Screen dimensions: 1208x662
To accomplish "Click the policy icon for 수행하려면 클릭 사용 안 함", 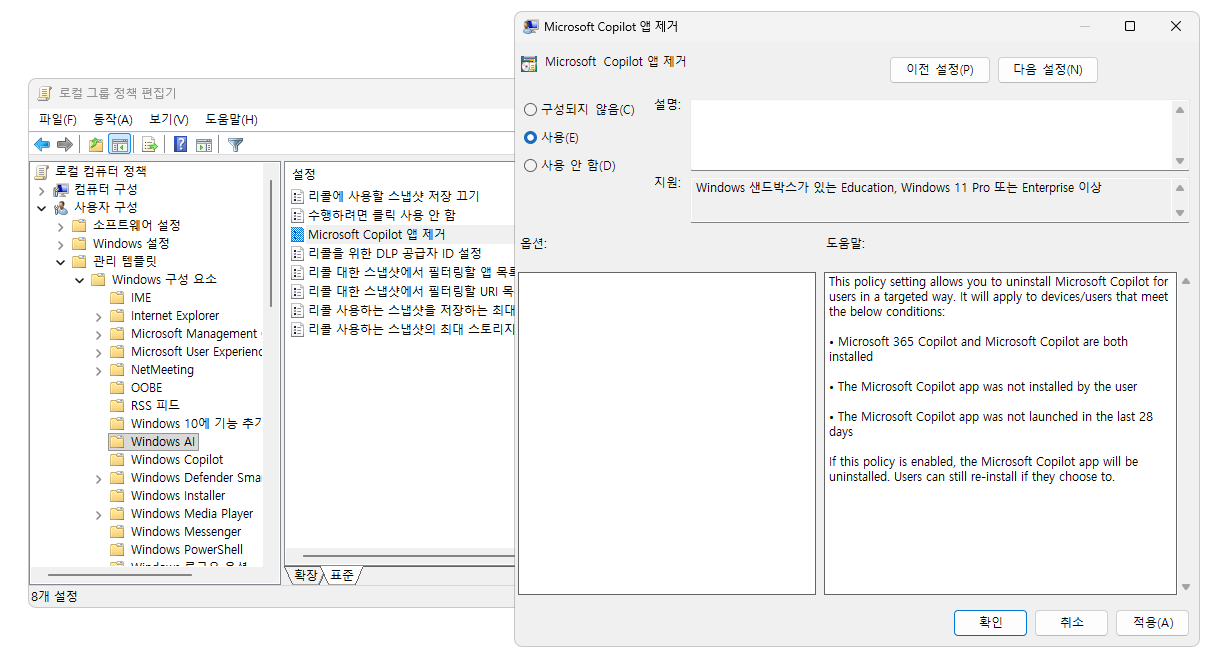I will (x=297, y=215).
